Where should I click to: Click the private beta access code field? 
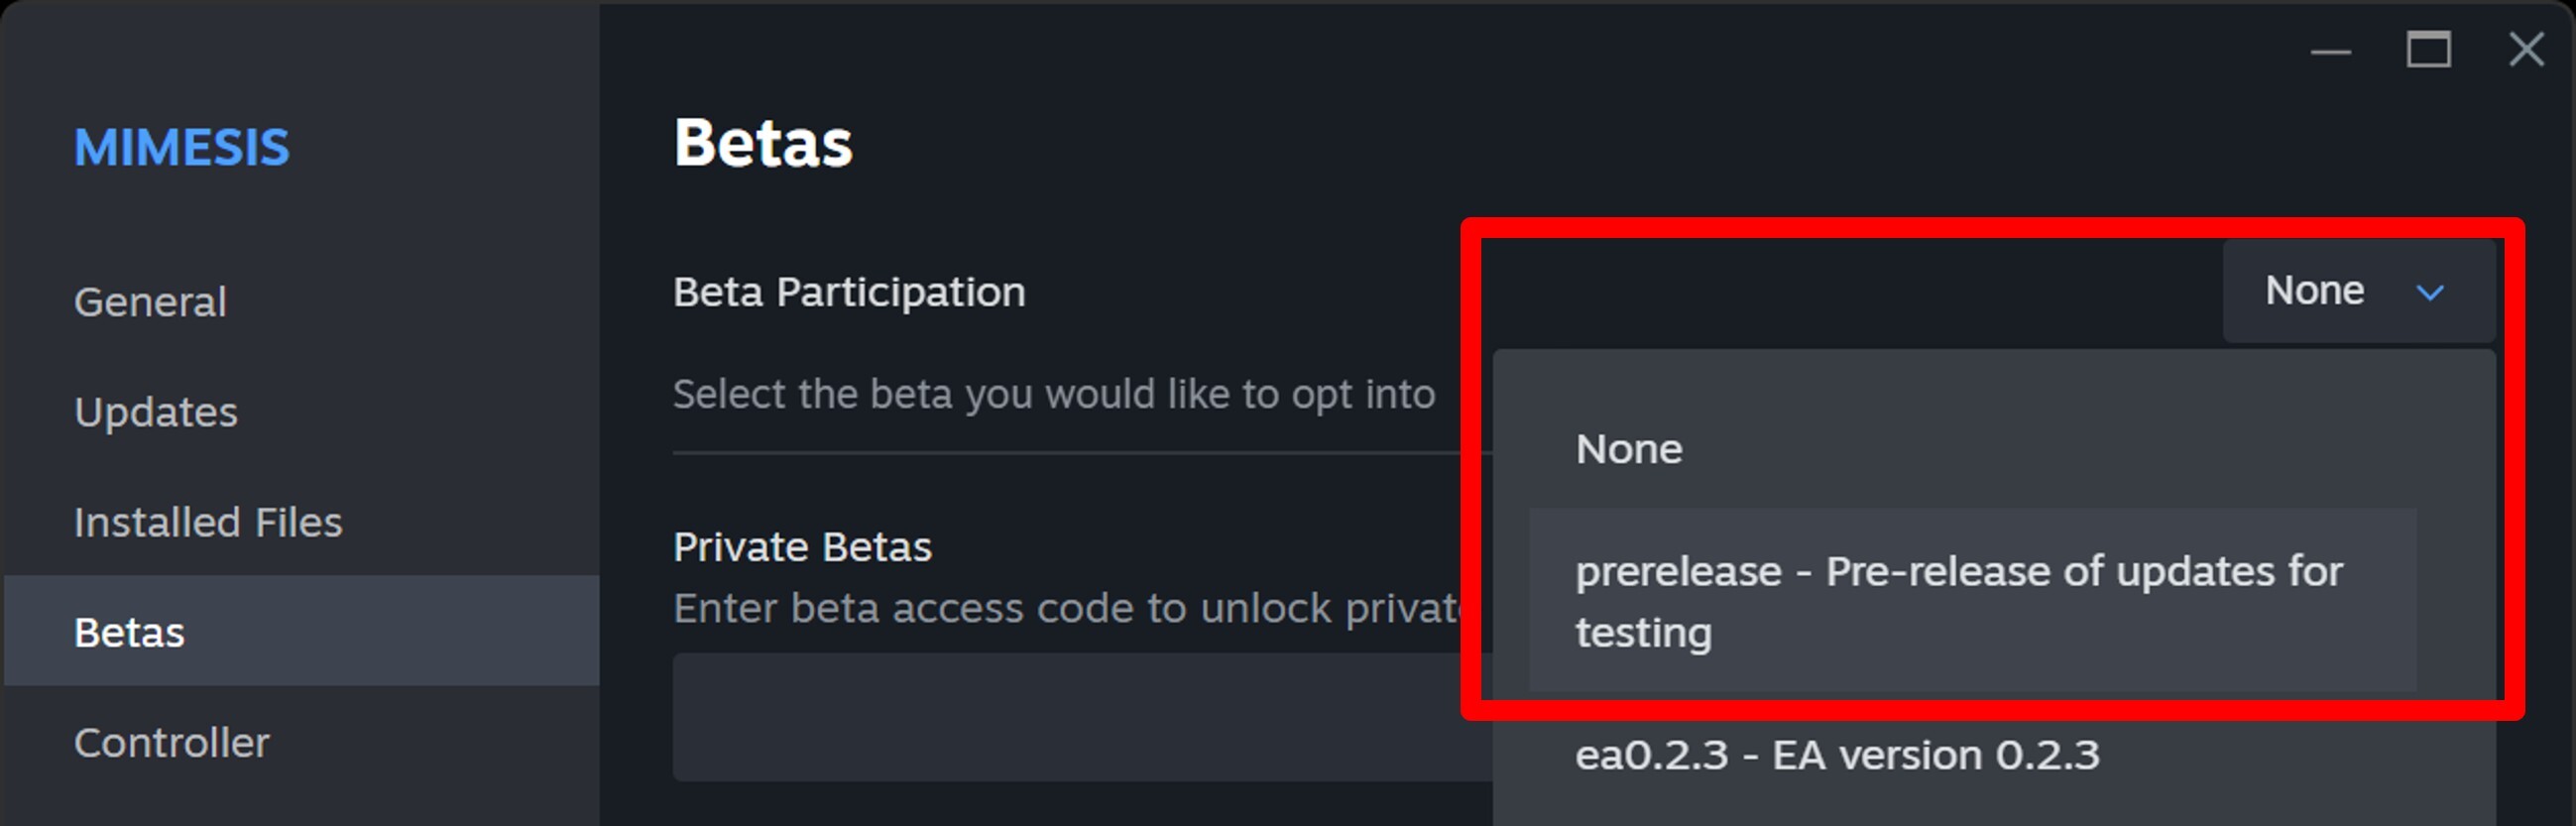(1080, 716)
